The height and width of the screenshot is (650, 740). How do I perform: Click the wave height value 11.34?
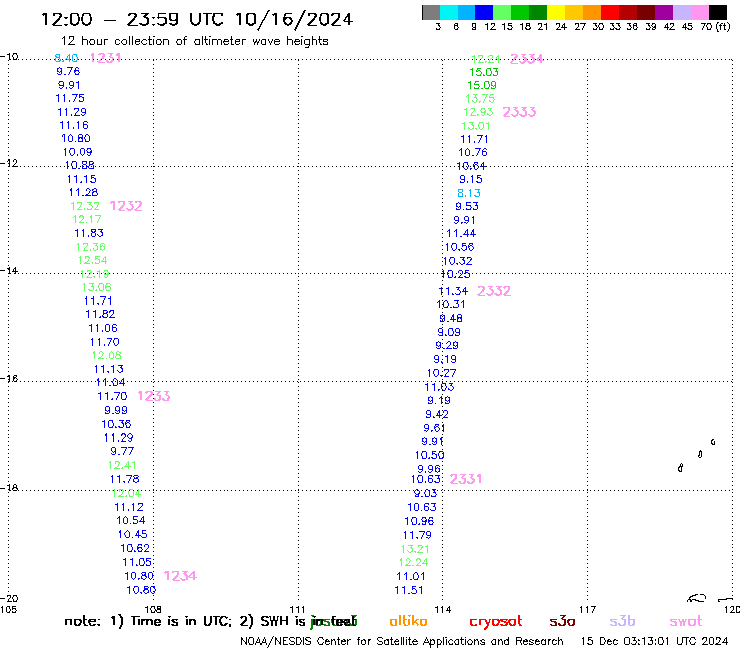tap(453, 291)
